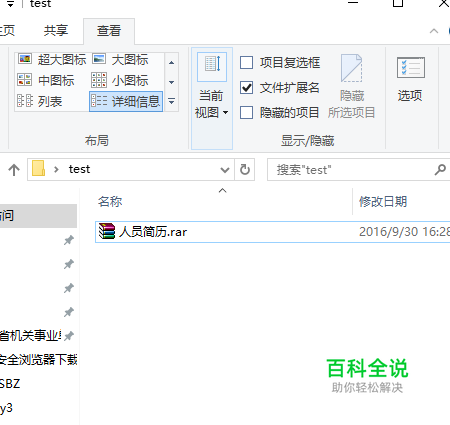Image resolution: width=450 pixels, height=425 pixels.
Task: Open the y3 sidebar folder
Action: tap(6, 408)
